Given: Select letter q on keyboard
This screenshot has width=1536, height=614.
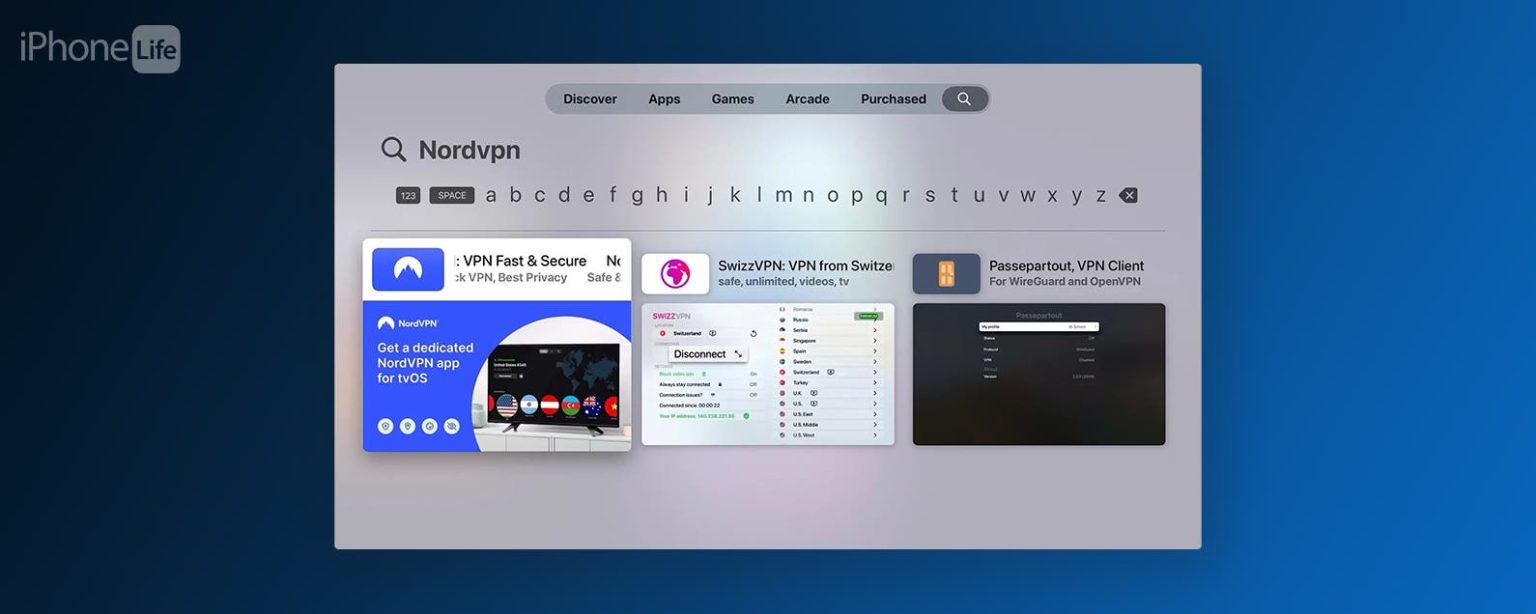Looking at the screenshot, I should coord(881,196).
